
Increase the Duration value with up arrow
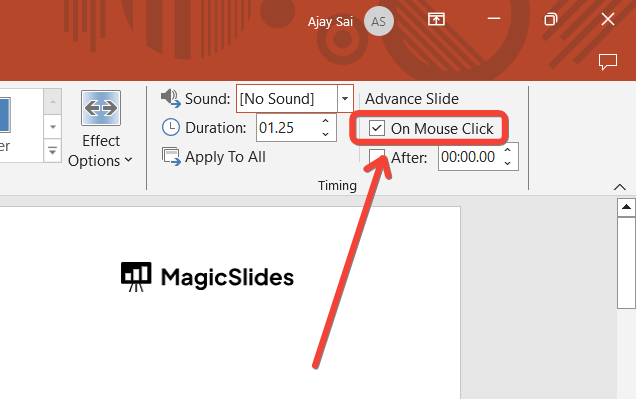click(325, 121)
